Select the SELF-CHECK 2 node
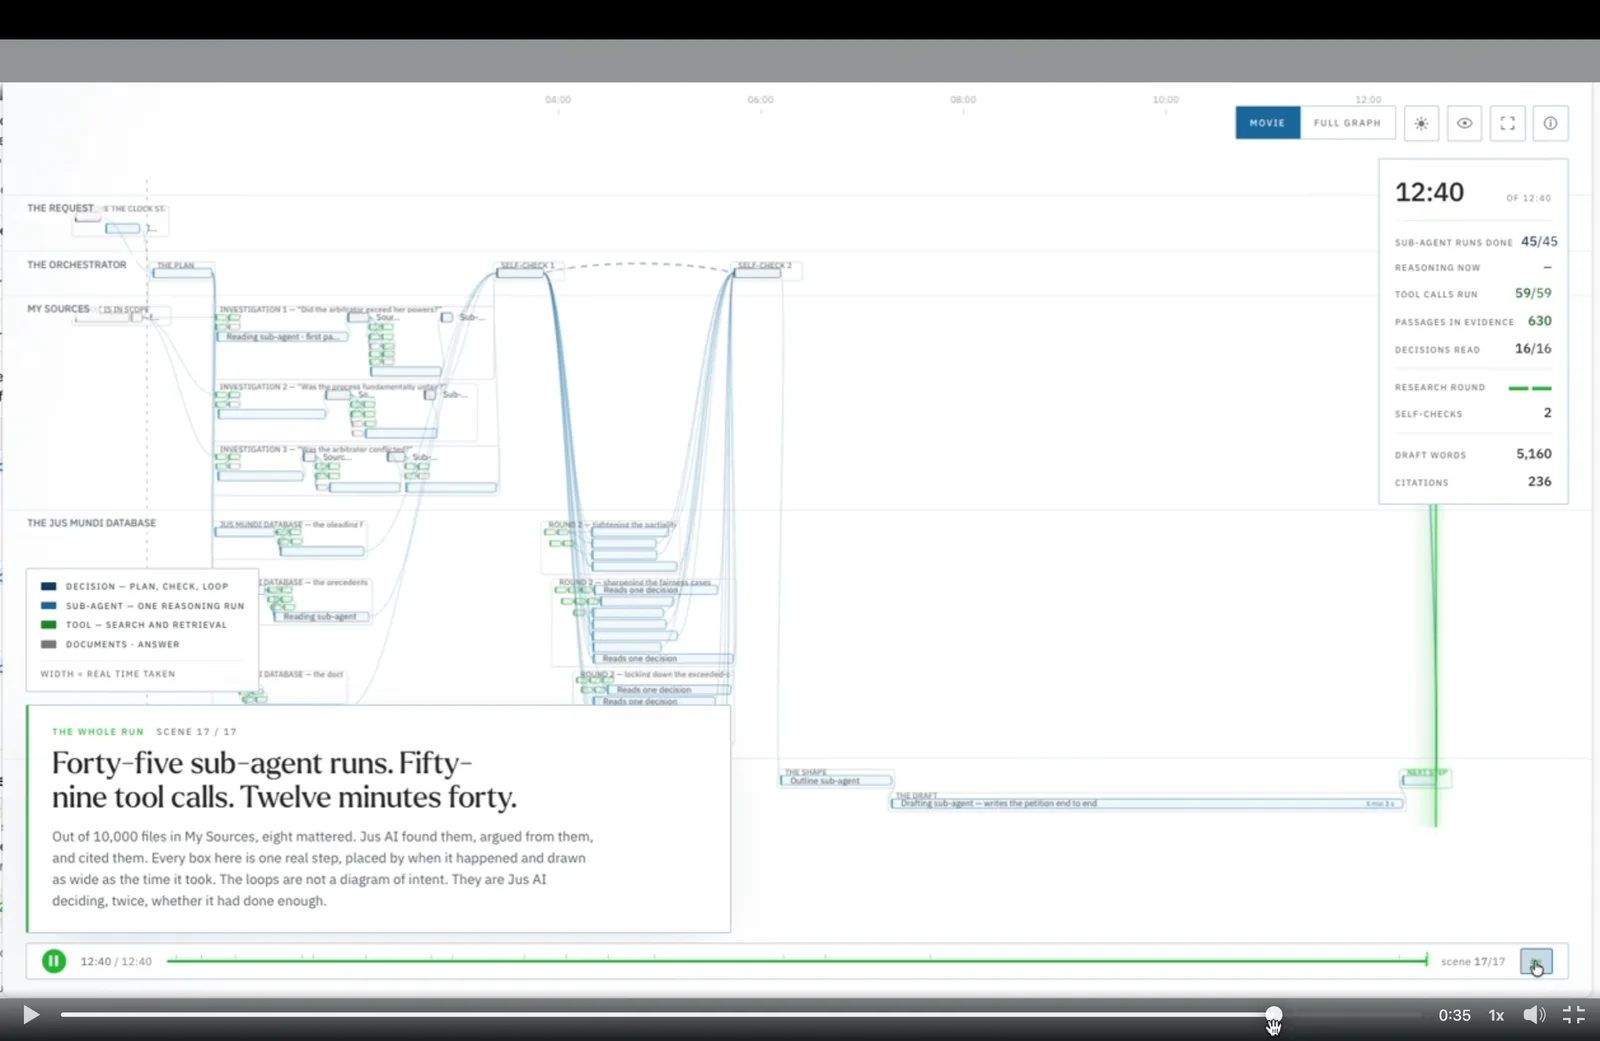Screen dimensions: 1600x1041 tap(759, 271)
